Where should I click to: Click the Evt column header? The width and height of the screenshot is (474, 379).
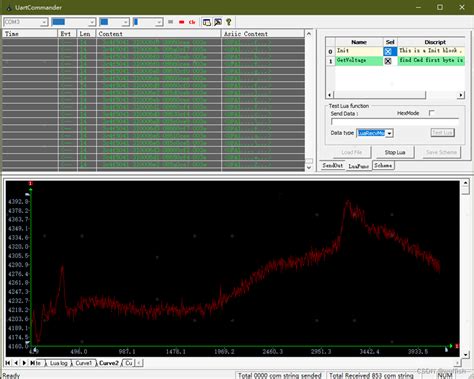click(x=67, y=34)
